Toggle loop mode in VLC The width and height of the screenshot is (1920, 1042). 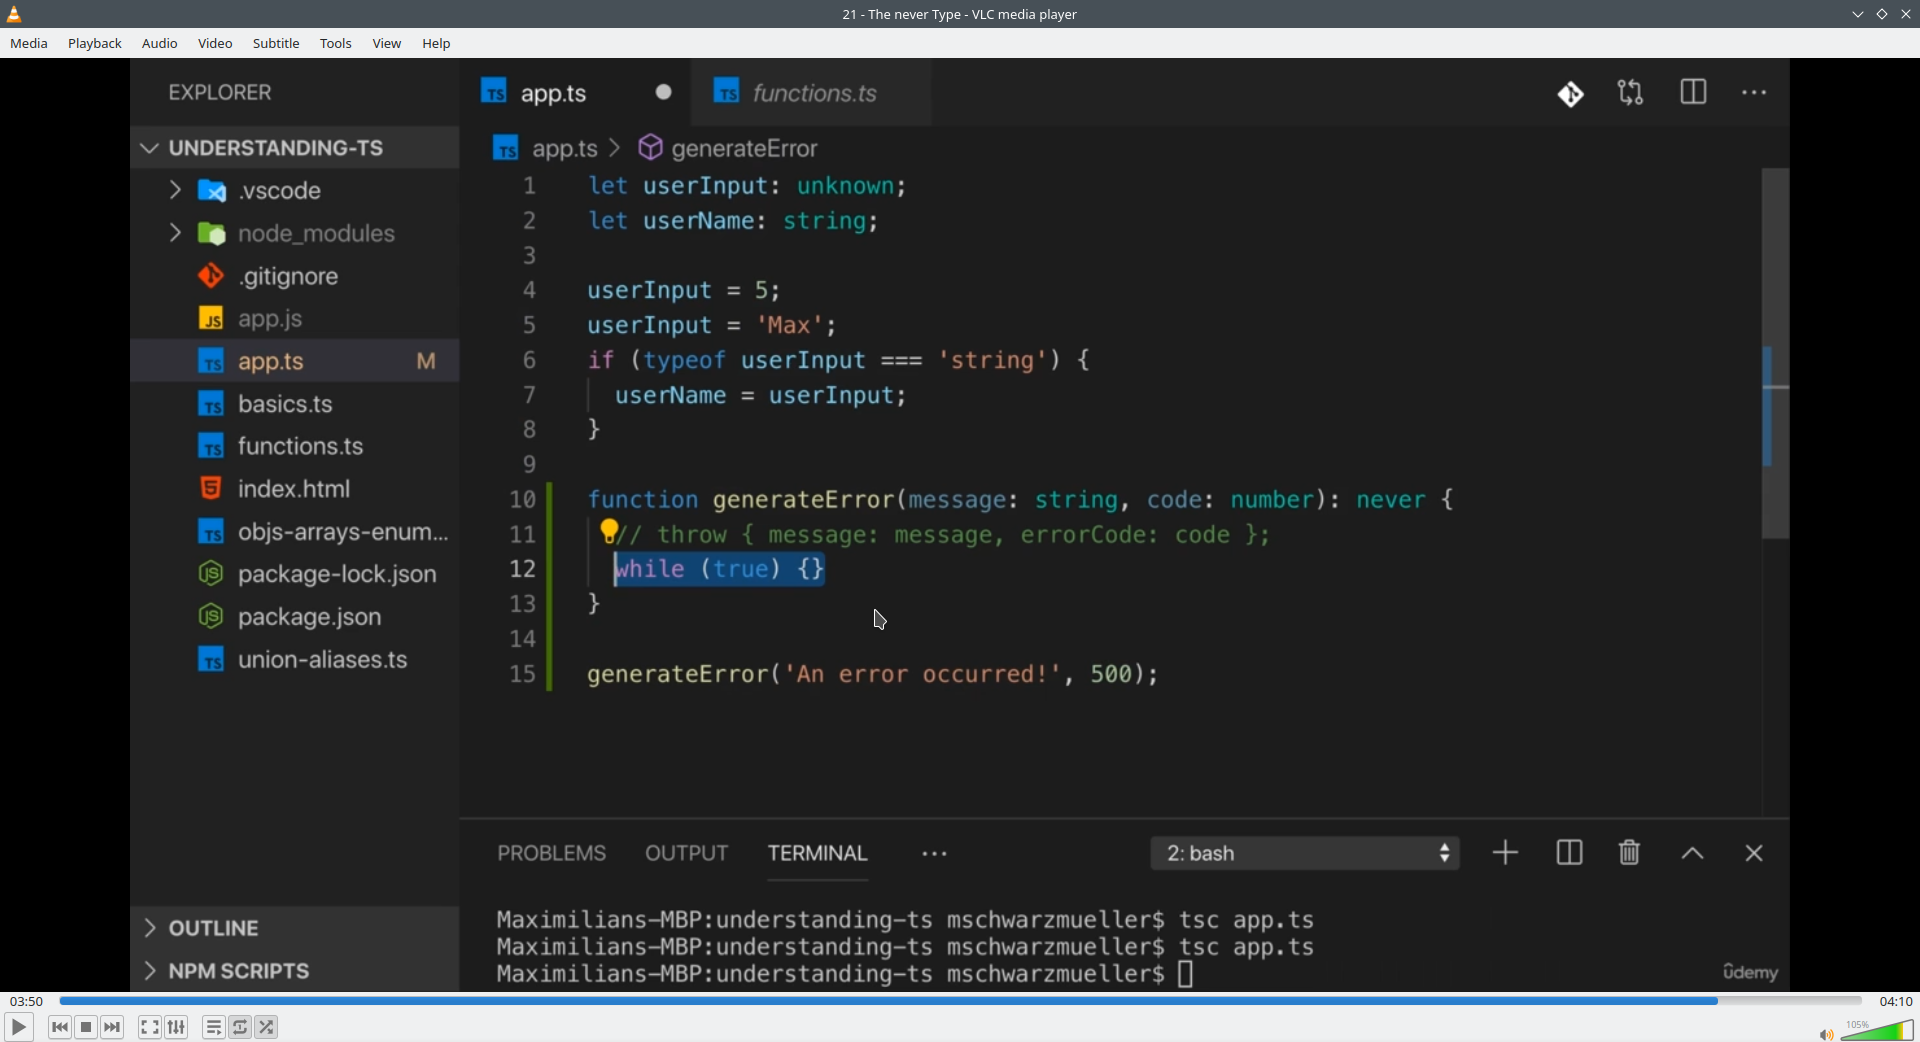click(240, 1027)
